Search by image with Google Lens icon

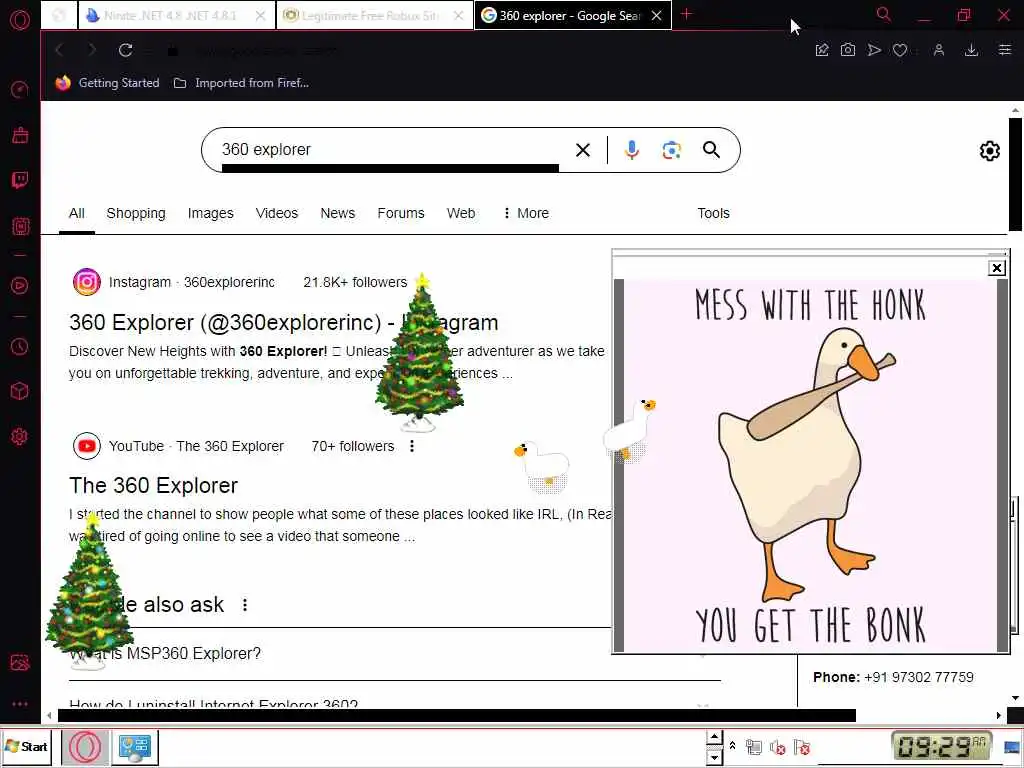tap(671, 150)
